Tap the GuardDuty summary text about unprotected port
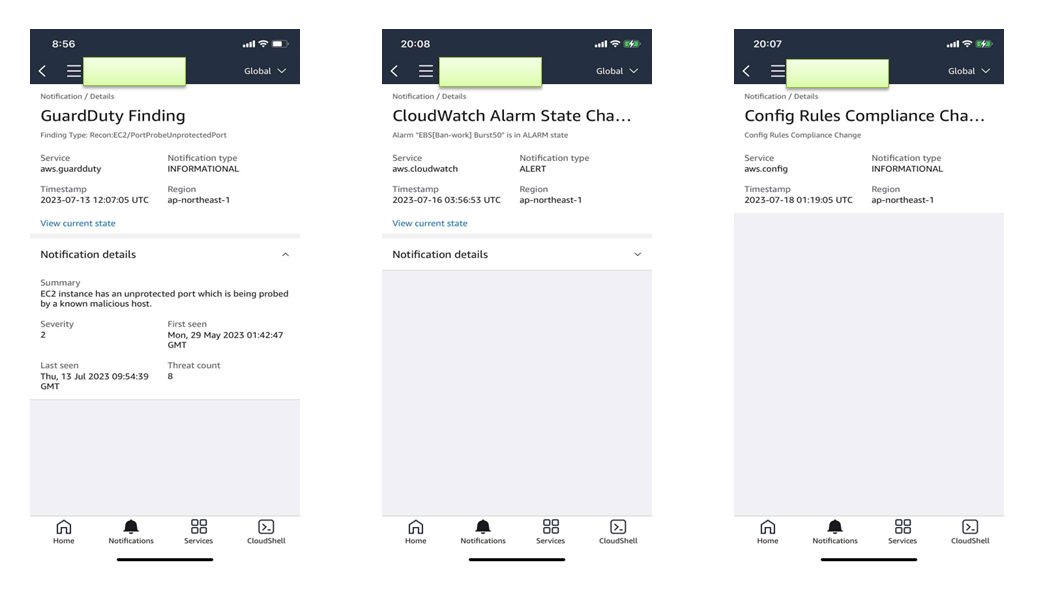1040x596 pixels. tap(164, 299)
